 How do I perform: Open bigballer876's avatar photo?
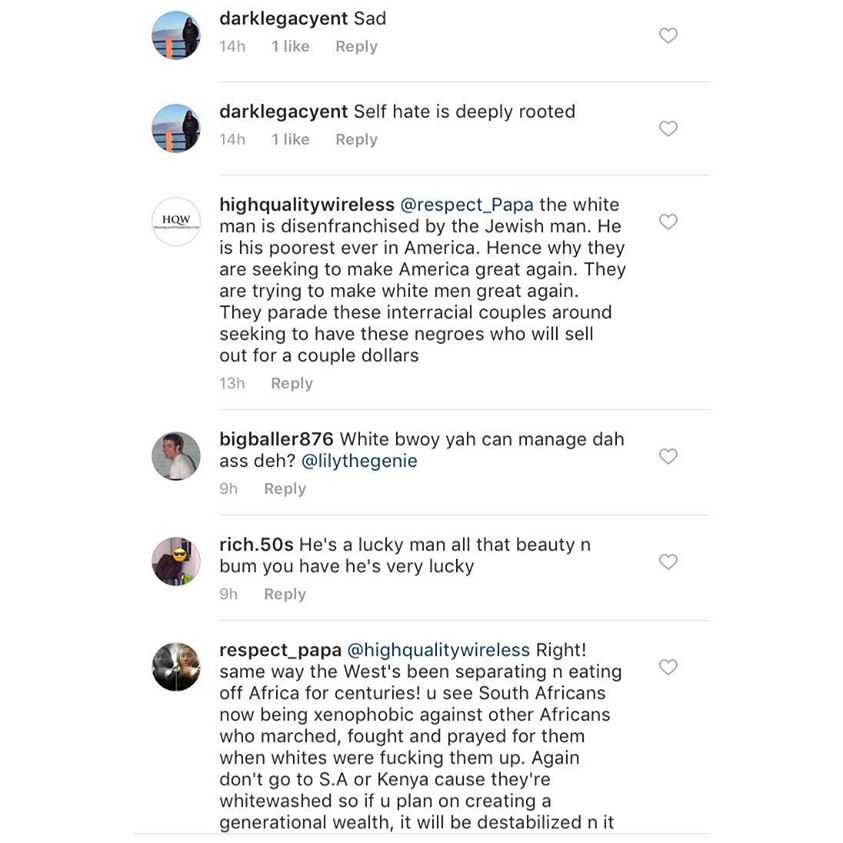tap(176, 456)
